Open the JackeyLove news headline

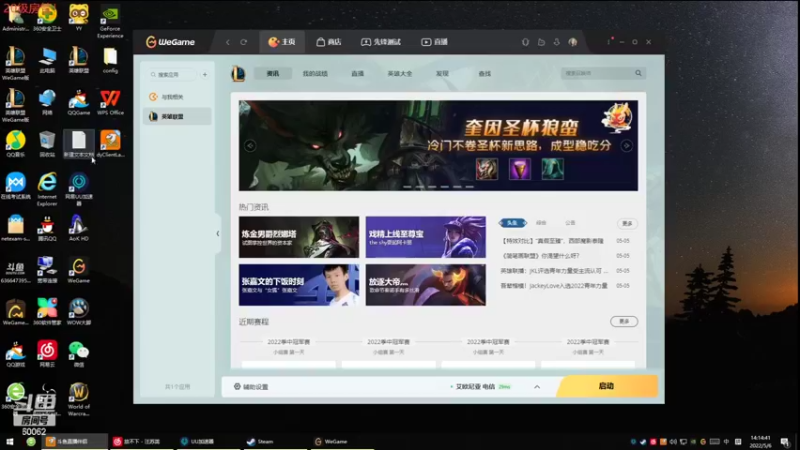pos(554,286)
